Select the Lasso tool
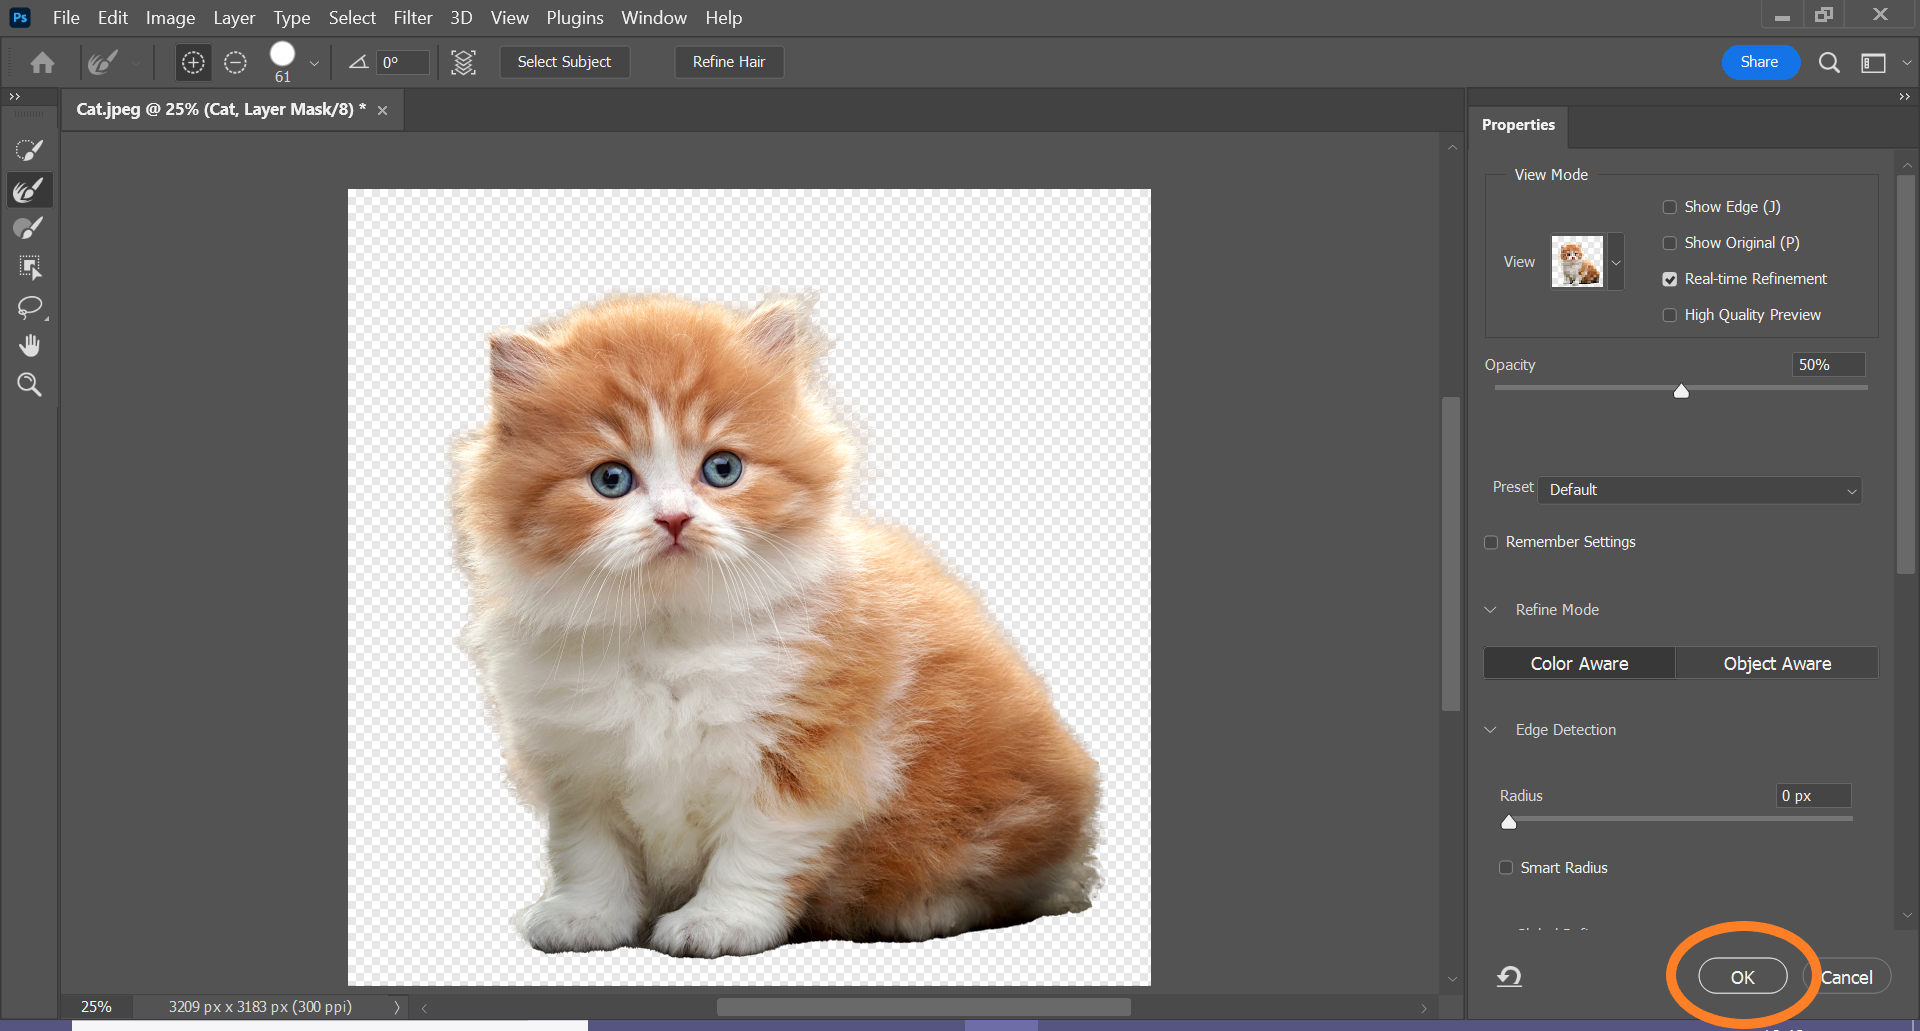Viewport: 1920px width, 1031px height. [x=29, y=307]
